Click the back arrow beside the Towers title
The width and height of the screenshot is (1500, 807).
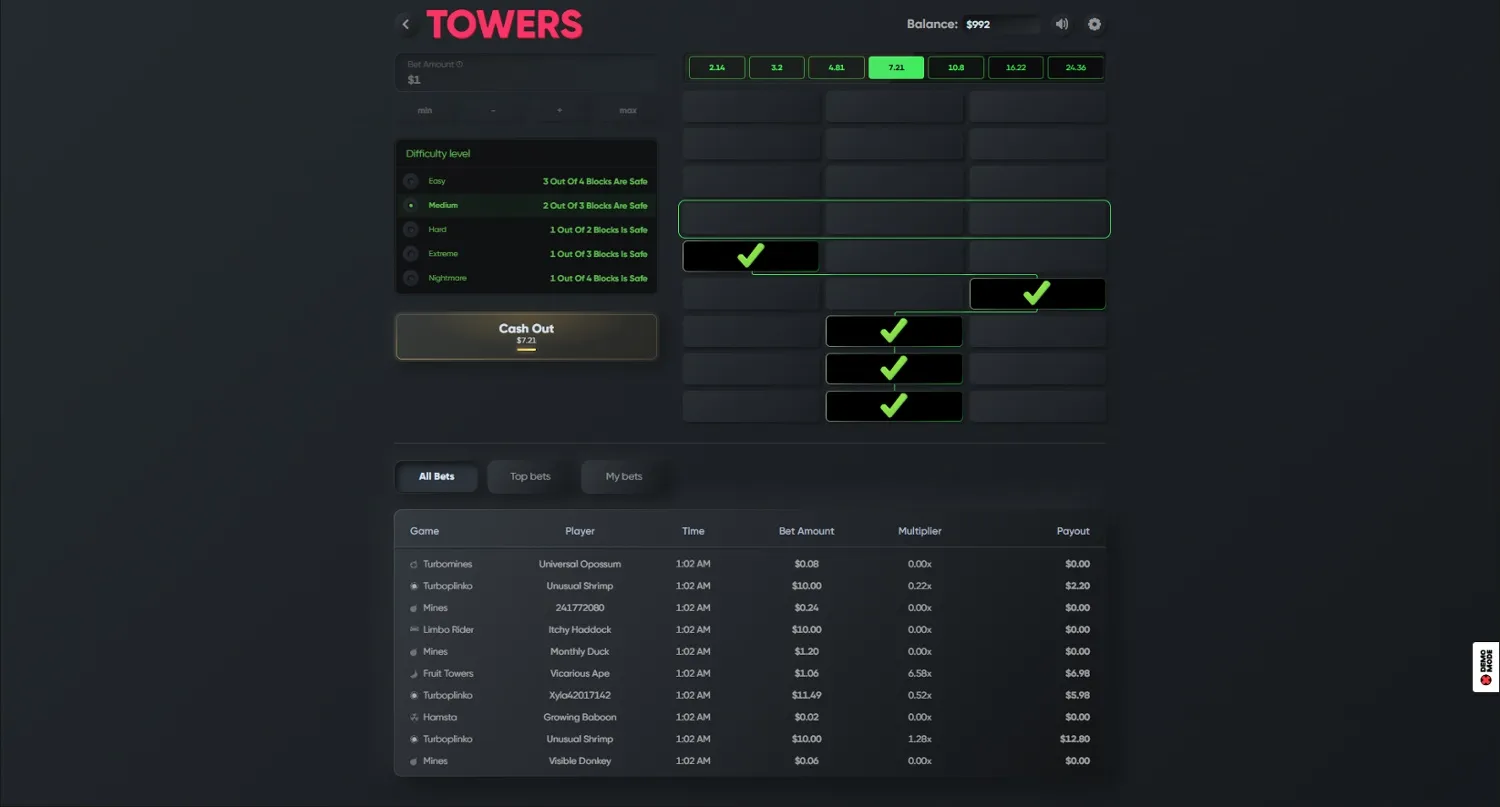click(x=405, y=24)
